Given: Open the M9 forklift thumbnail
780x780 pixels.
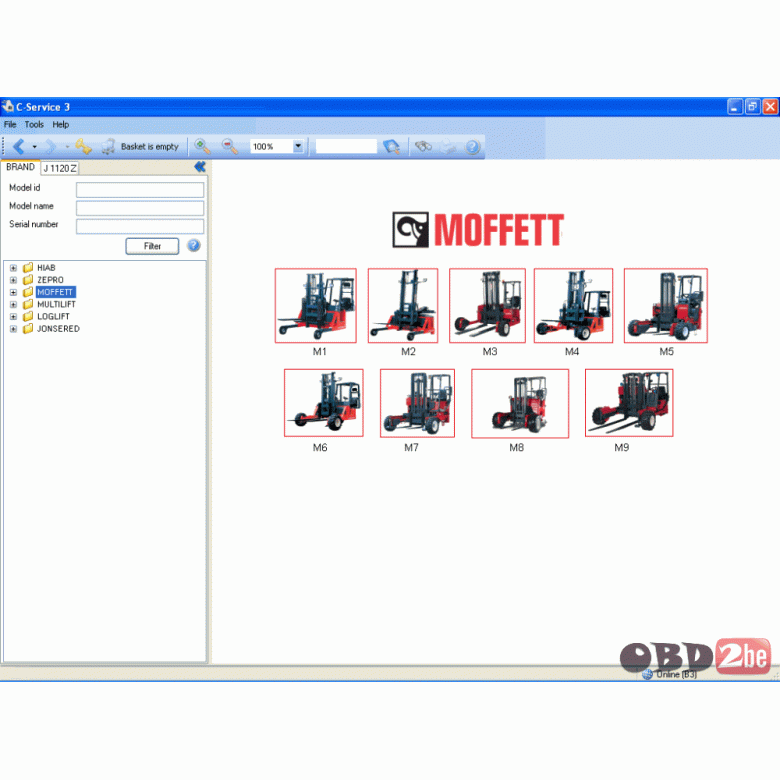Looking at the screenshot, I should [x=629, y=403].
